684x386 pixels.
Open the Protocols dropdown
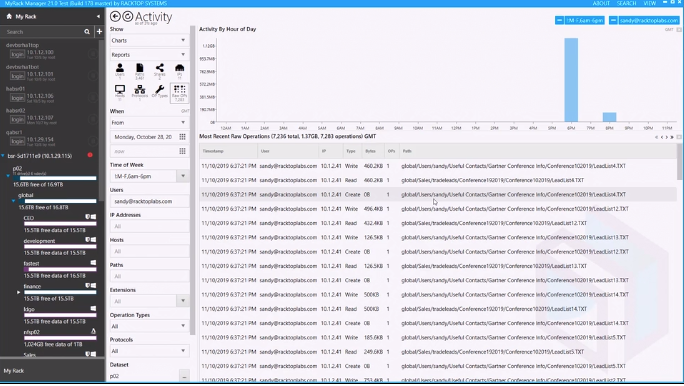(149, 351)
